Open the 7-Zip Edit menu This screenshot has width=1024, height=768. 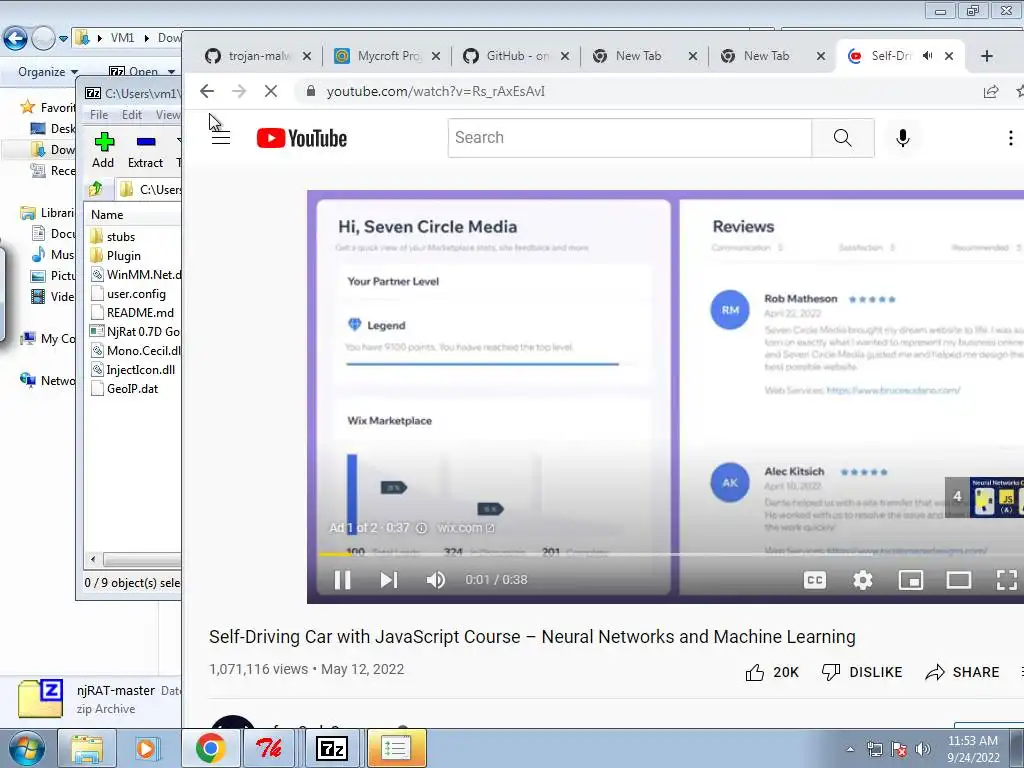[x=132, y=115]
